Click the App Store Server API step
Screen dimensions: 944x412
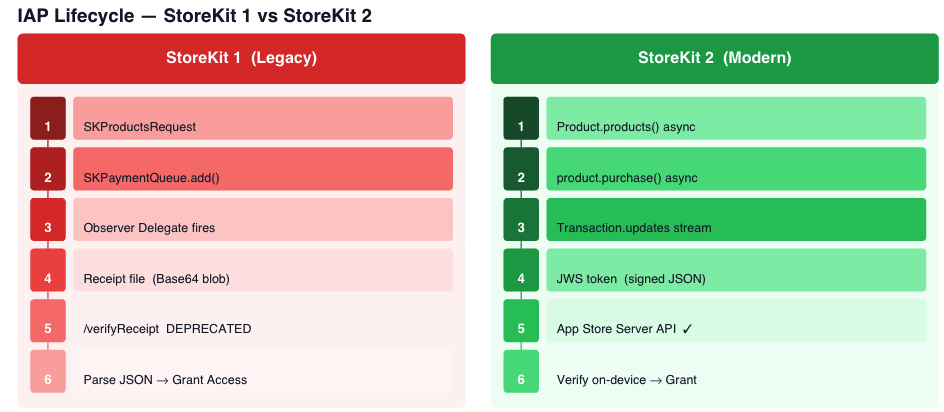coord(736,320)
